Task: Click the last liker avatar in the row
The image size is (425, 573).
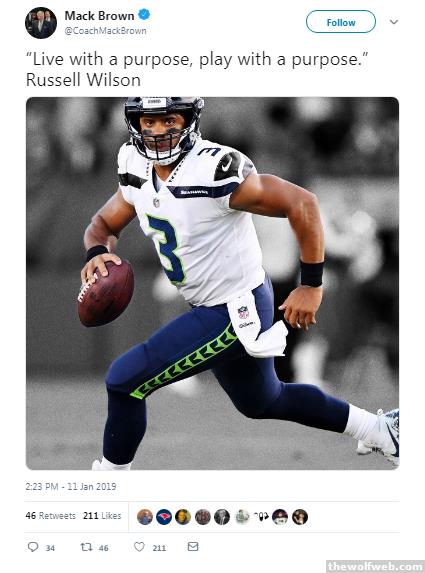Action: pyautogui.click(x=300, y=517)
